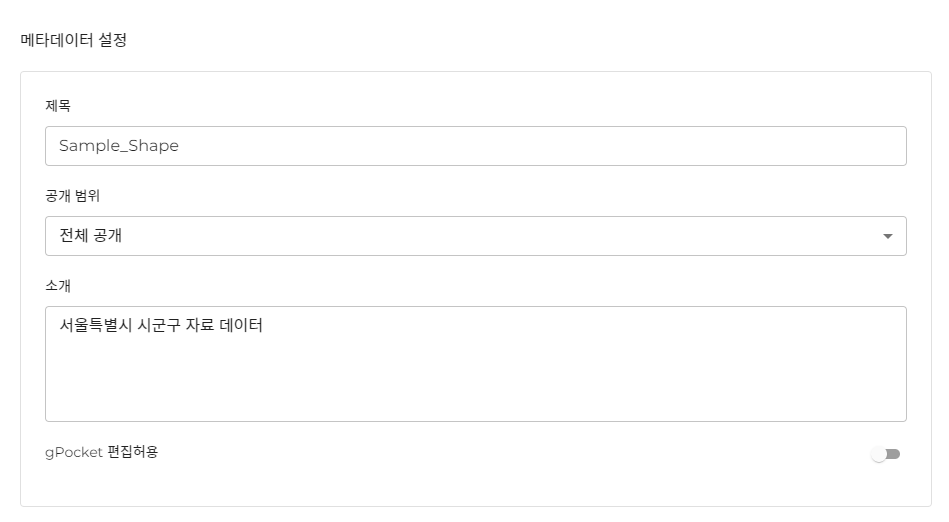
Task: Place cursor after Sample_Shape in title field
Action: (x=181, y=146)
